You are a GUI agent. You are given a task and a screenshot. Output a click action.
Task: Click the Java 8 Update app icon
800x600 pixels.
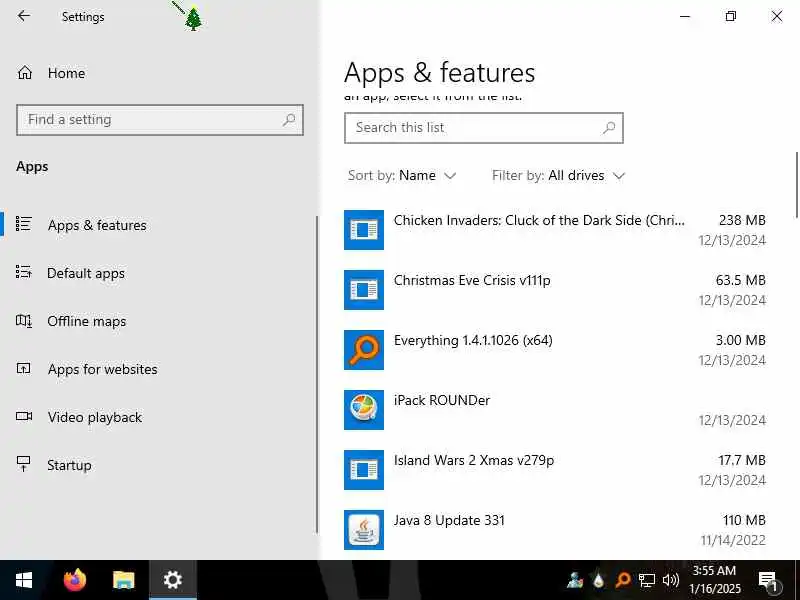(x=364, y=530)
